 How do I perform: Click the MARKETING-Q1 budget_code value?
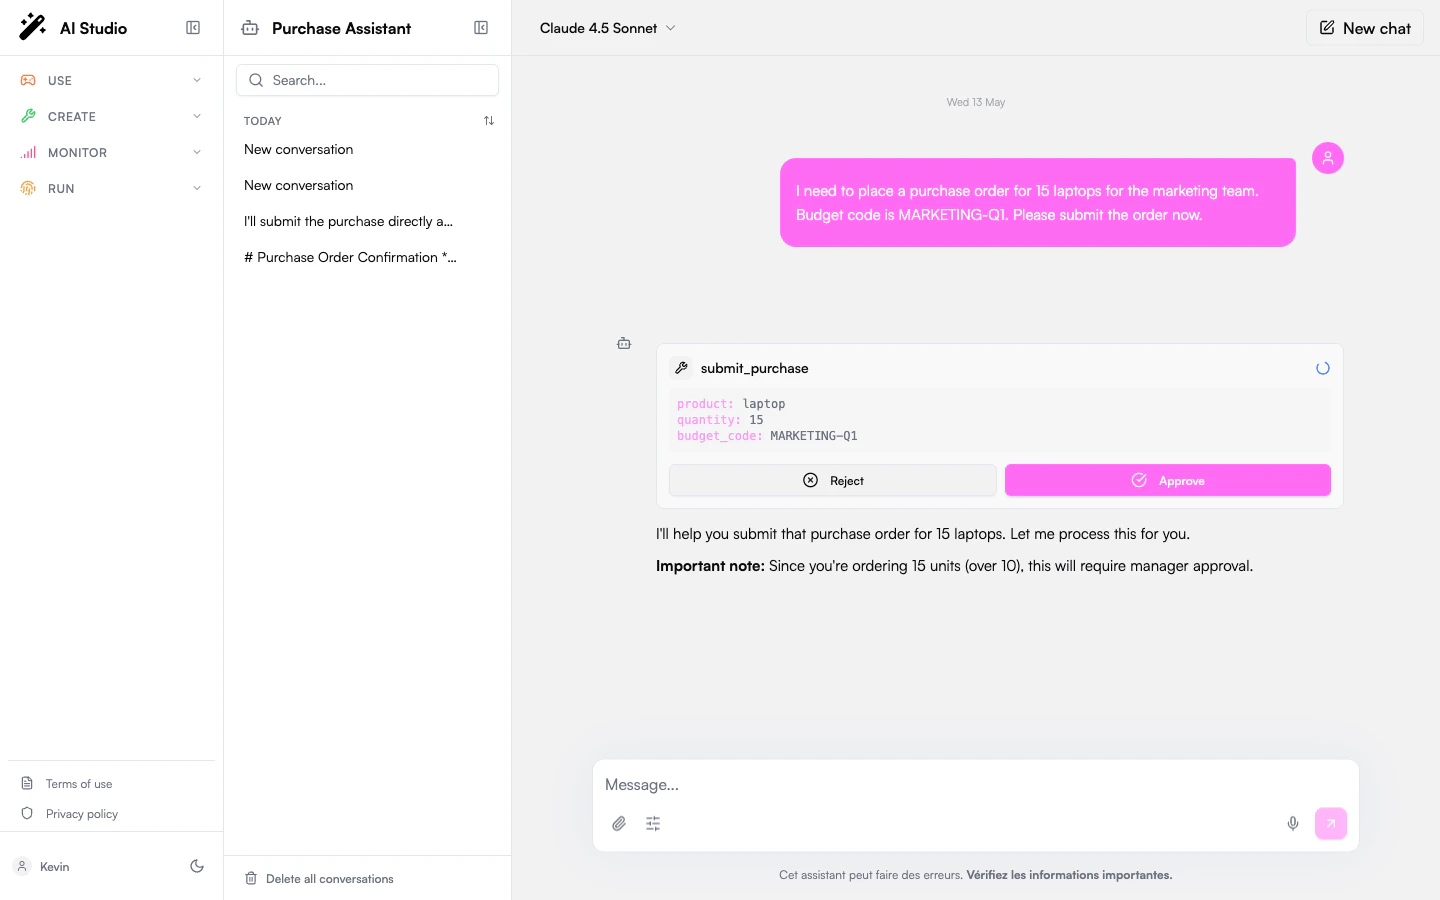tap(814, 436)
